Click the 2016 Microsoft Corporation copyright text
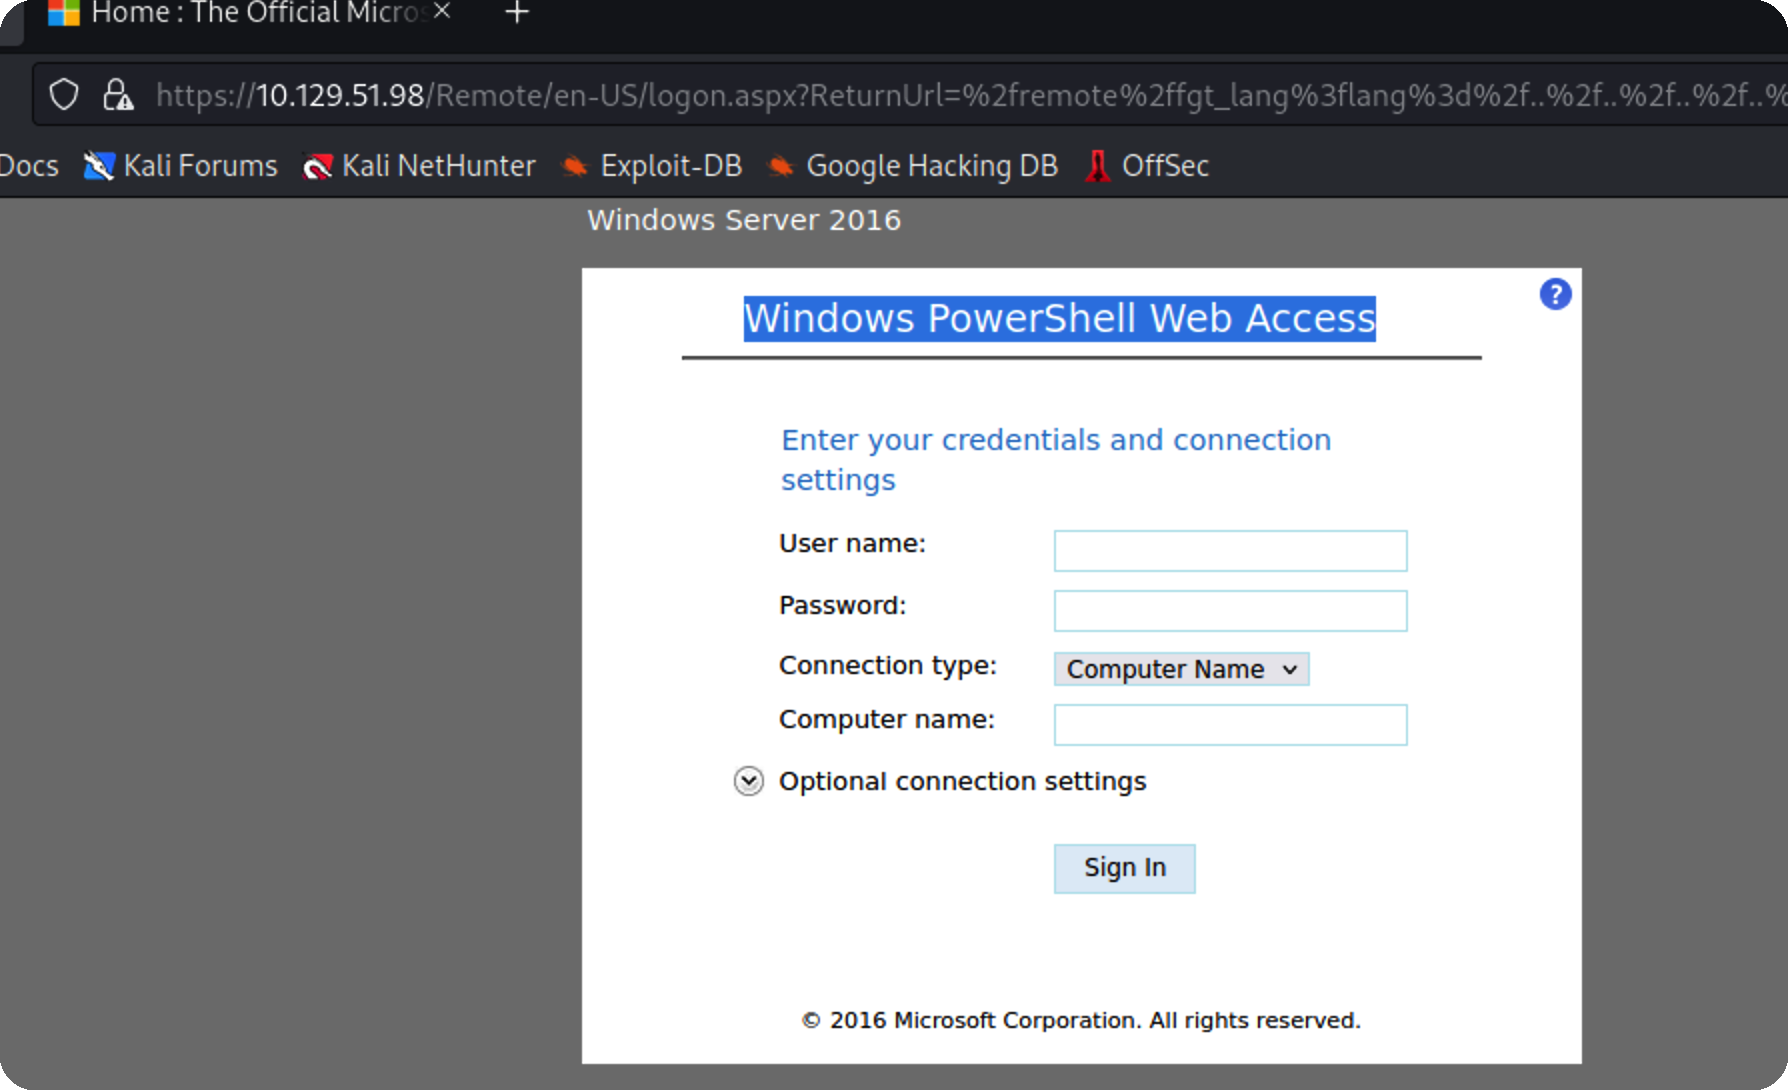 (x=1081, y=1020)
